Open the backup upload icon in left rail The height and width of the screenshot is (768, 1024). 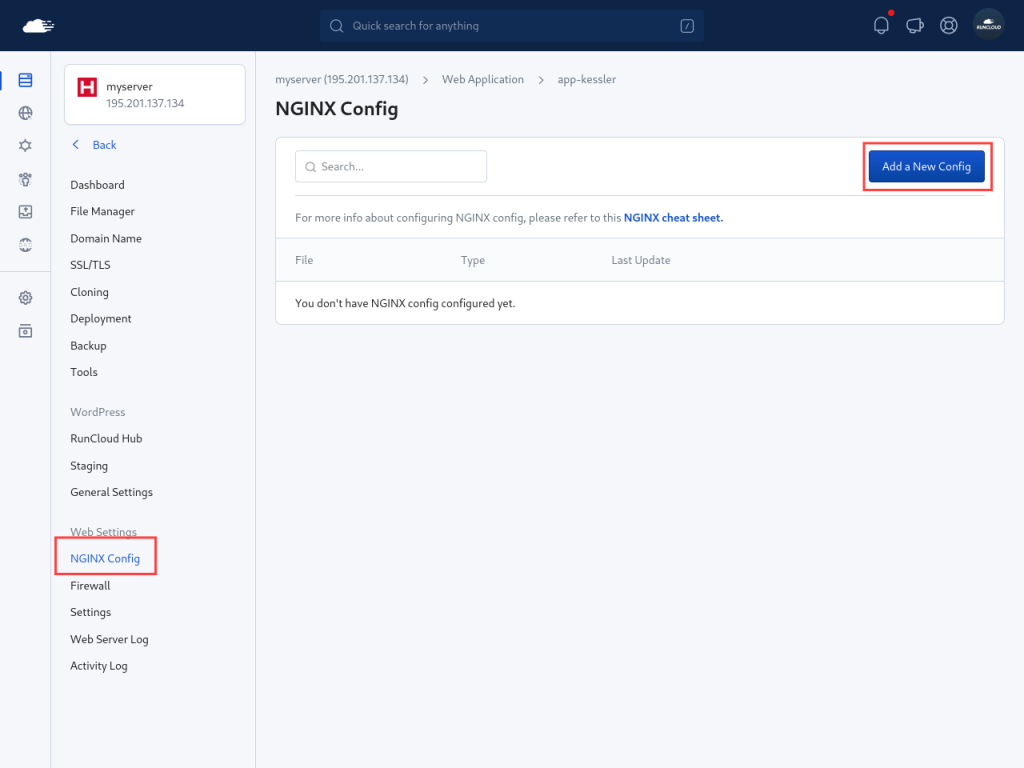(x=25, y=212)
